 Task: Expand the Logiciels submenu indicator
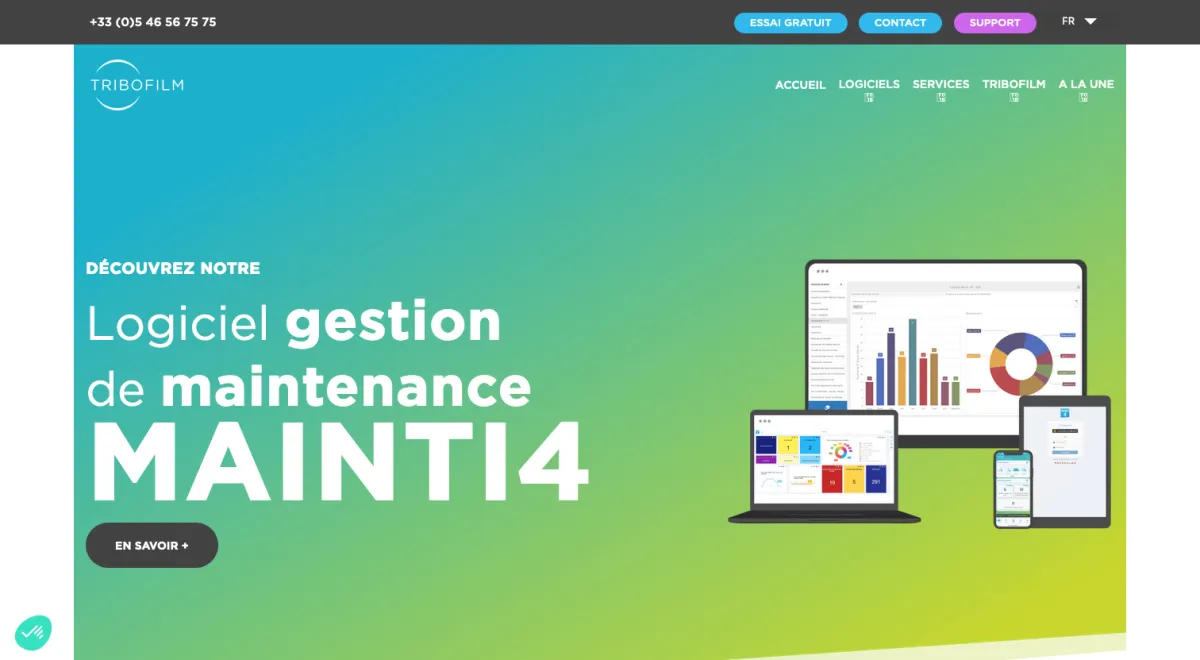pyautogui.click(x=869, y=98)
